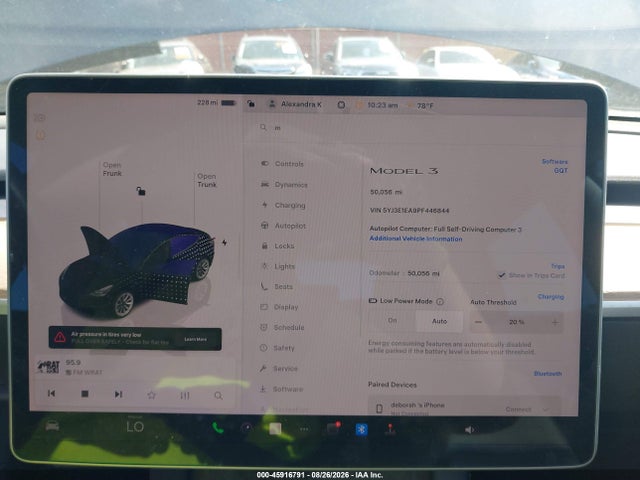Viewport: 640px width, 480px height.
Task: Open the Service menu
Action: [x=278, y=369]
